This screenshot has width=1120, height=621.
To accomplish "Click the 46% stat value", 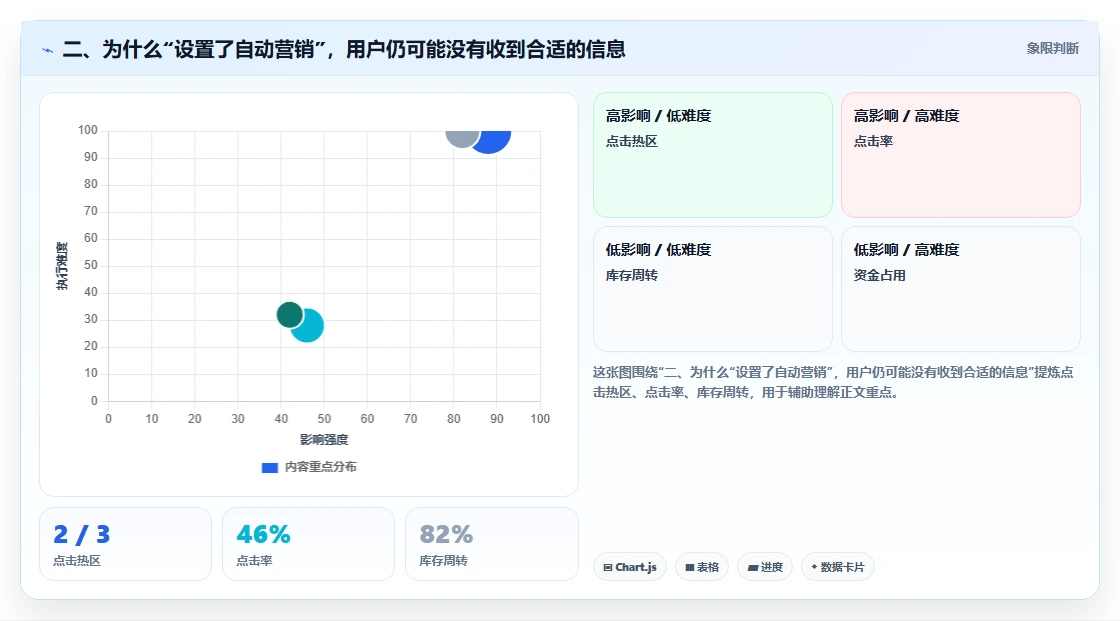I will point(264,535).
